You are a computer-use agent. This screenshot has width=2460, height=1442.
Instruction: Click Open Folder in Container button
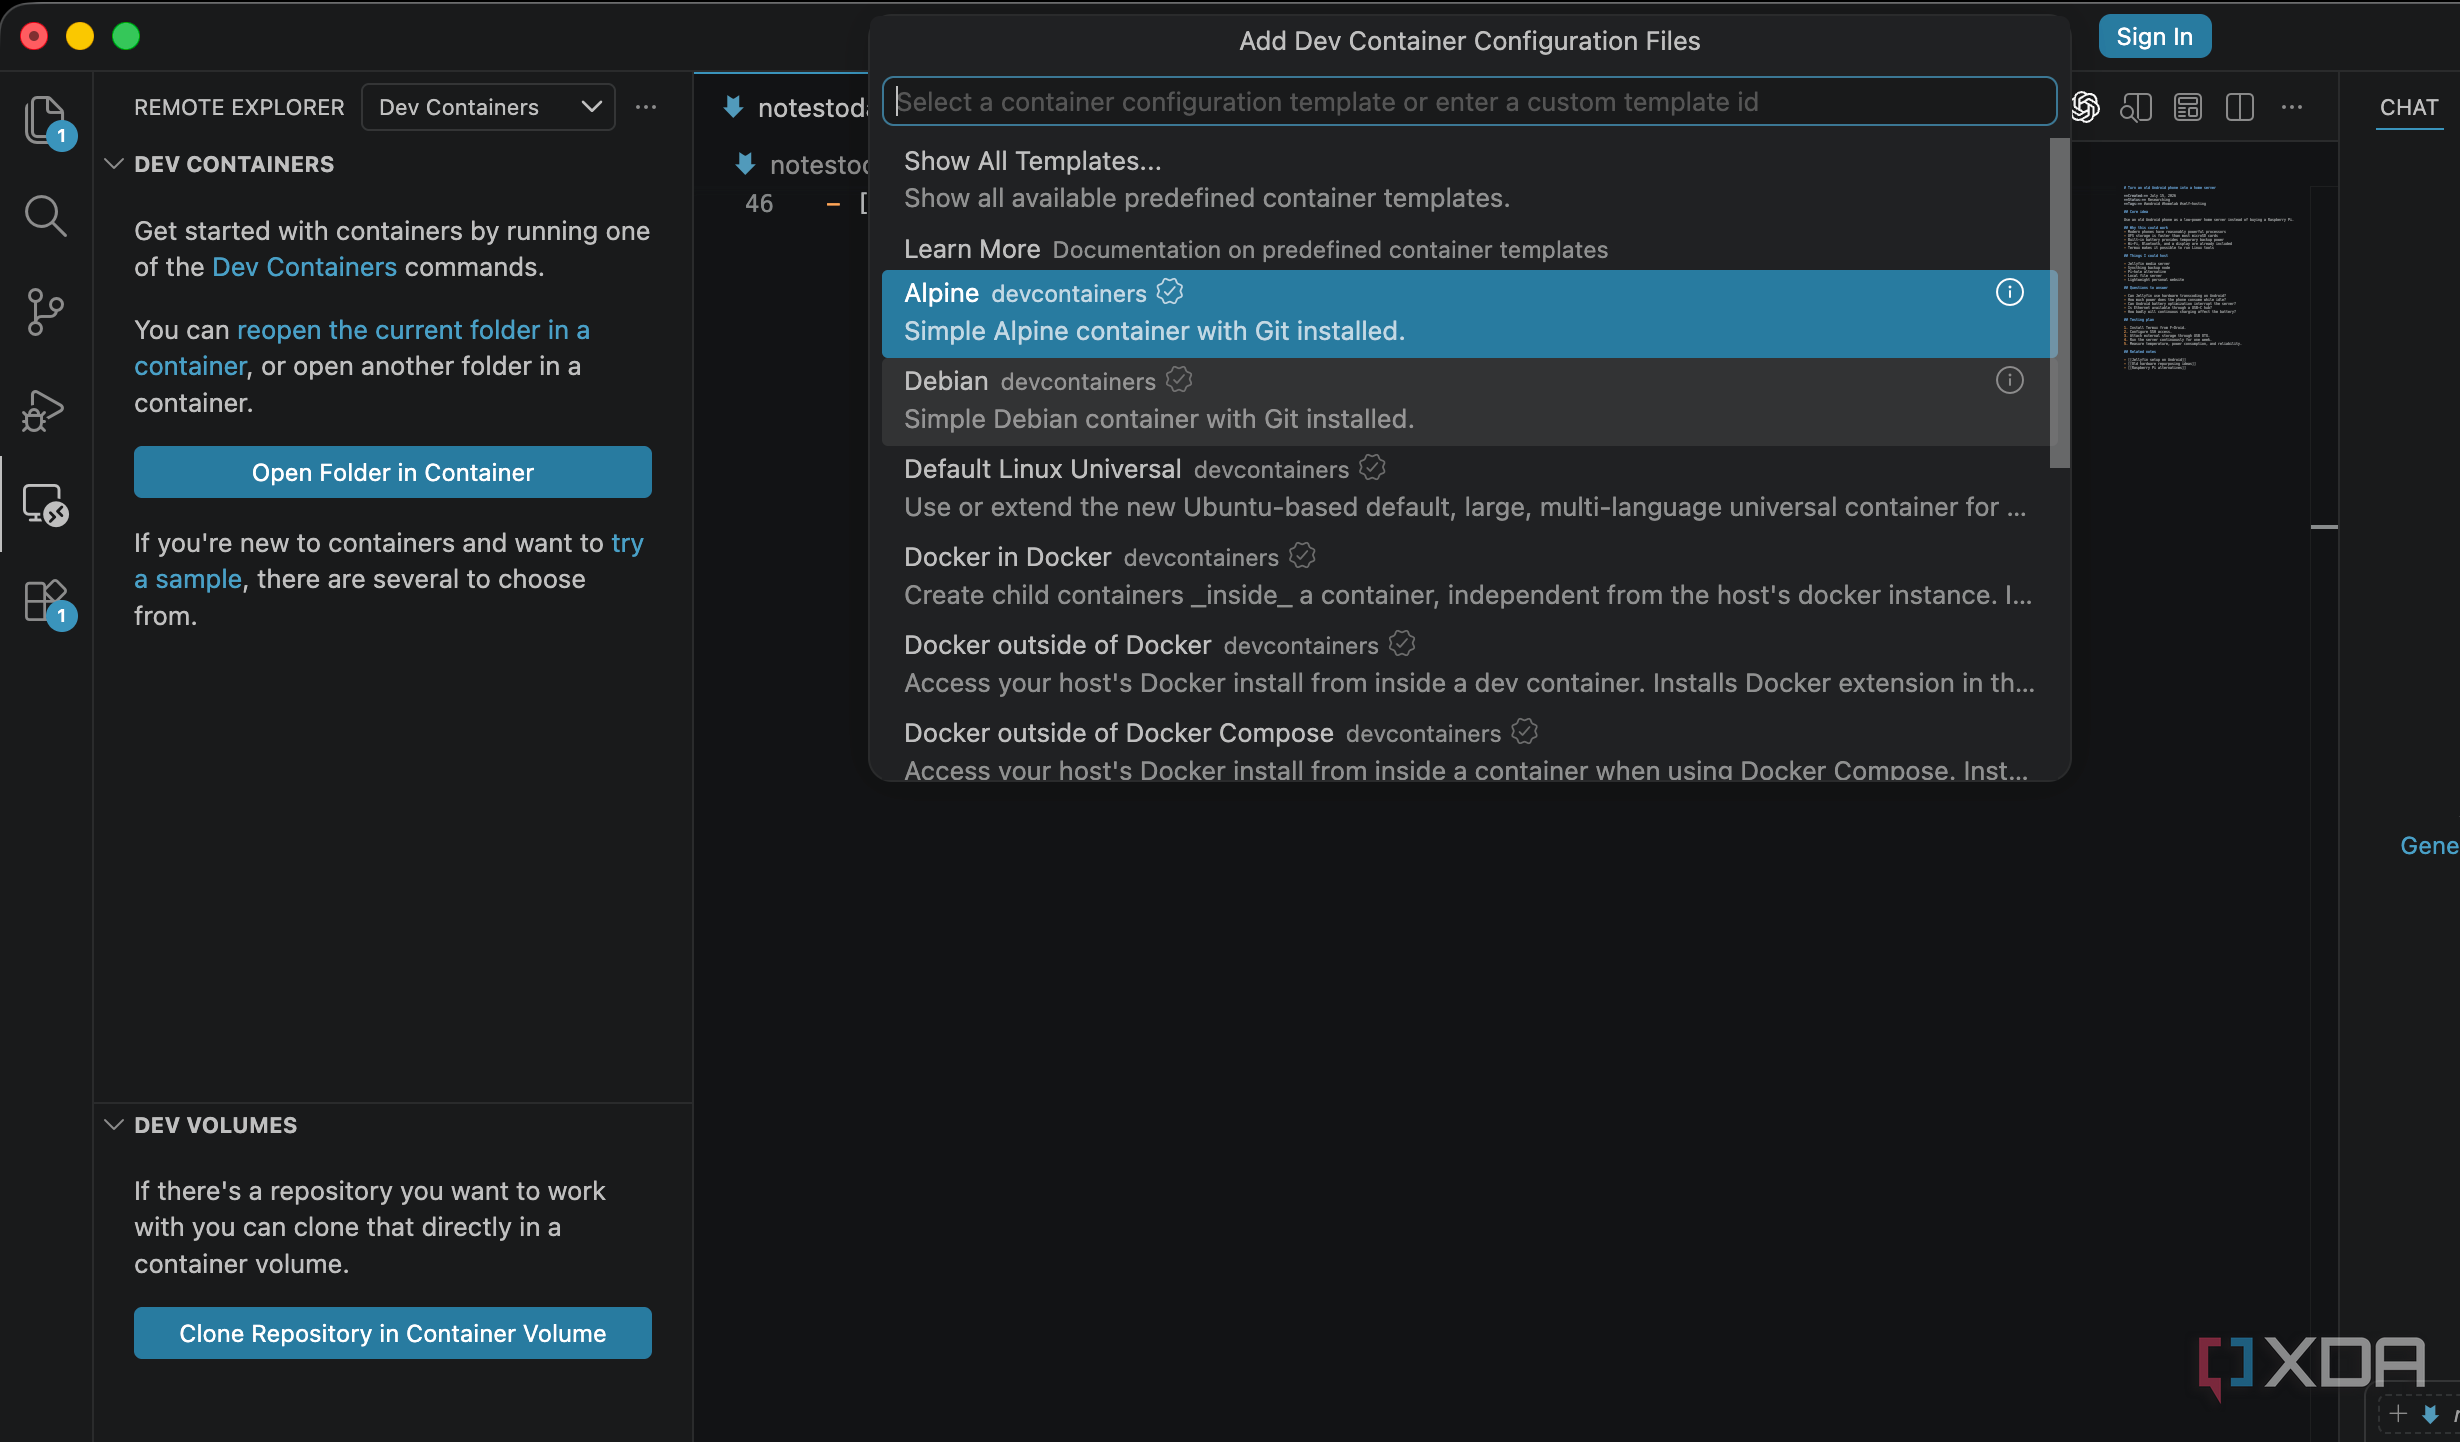point(393,472)
